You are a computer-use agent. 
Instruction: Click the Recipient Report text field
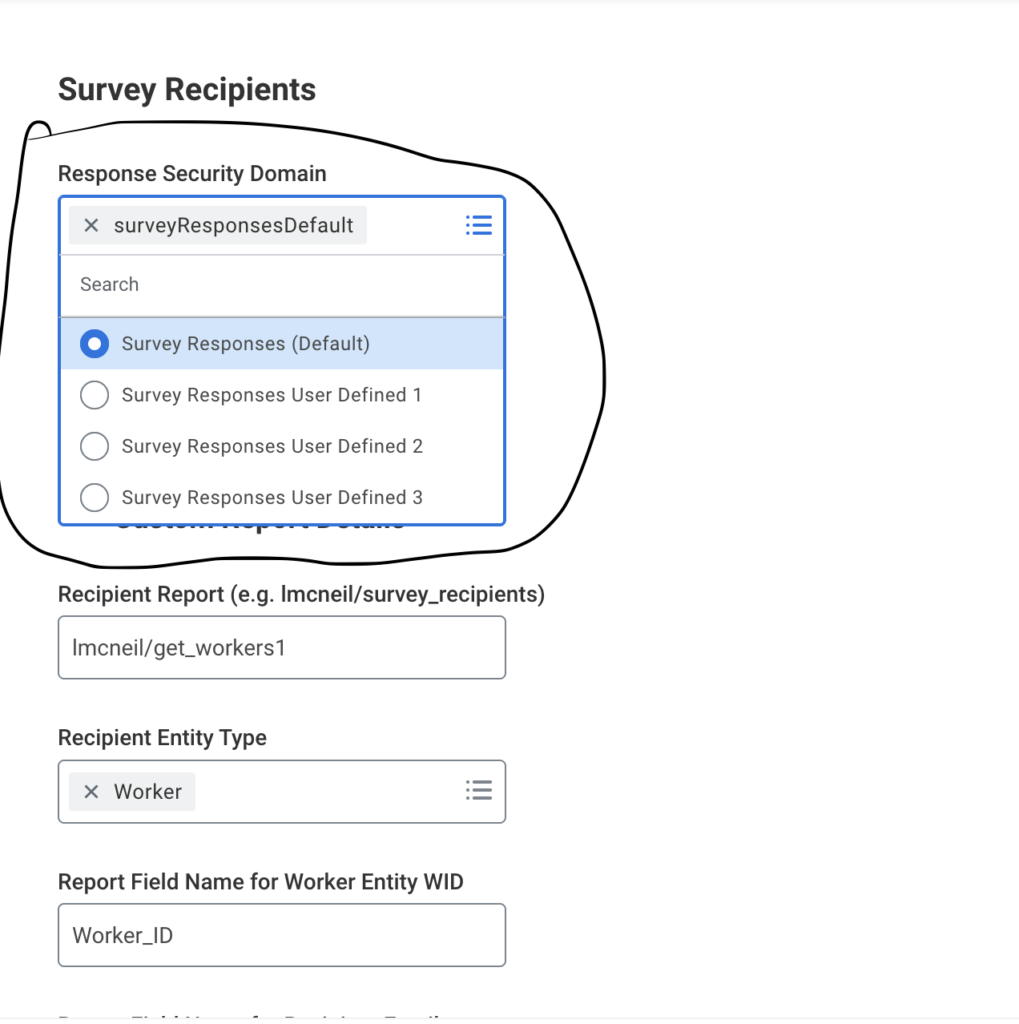coord(282,648)
